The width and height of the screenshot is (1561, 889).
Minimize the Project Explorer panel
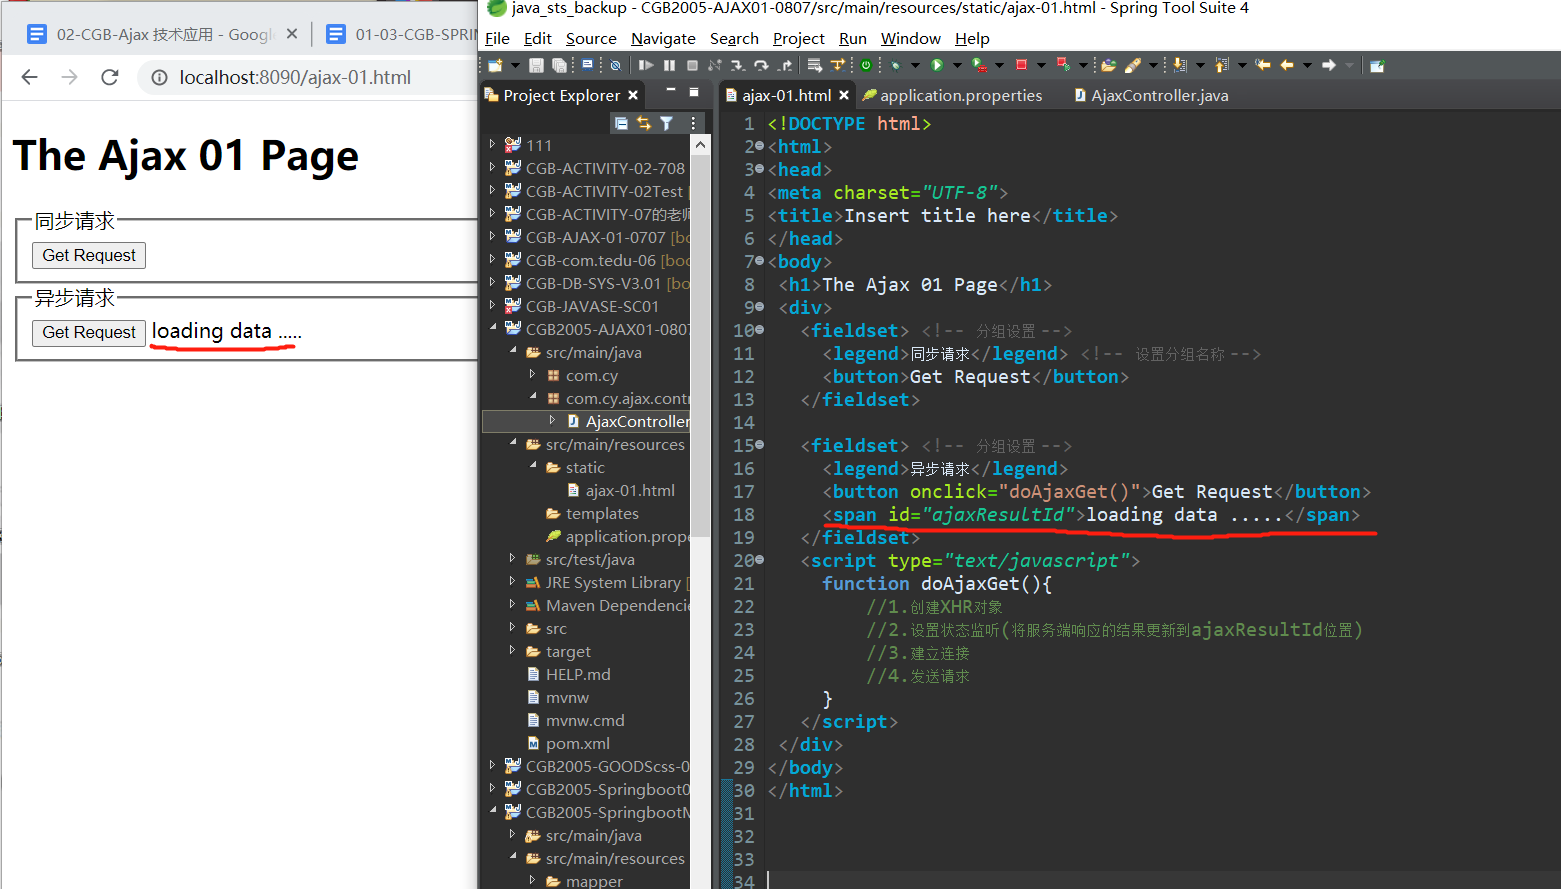tap(670, 91)
